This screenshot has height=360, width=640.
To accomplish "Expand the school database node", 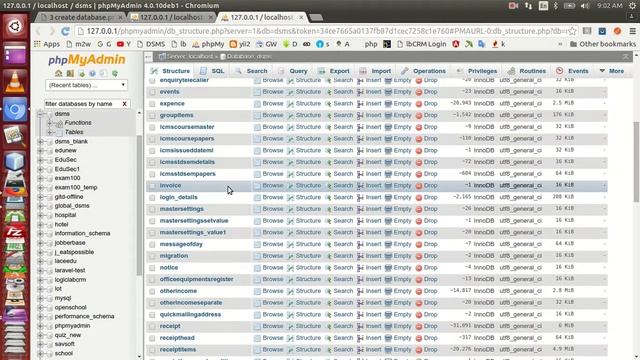I will pyautogui.click(x=40, y=353).
